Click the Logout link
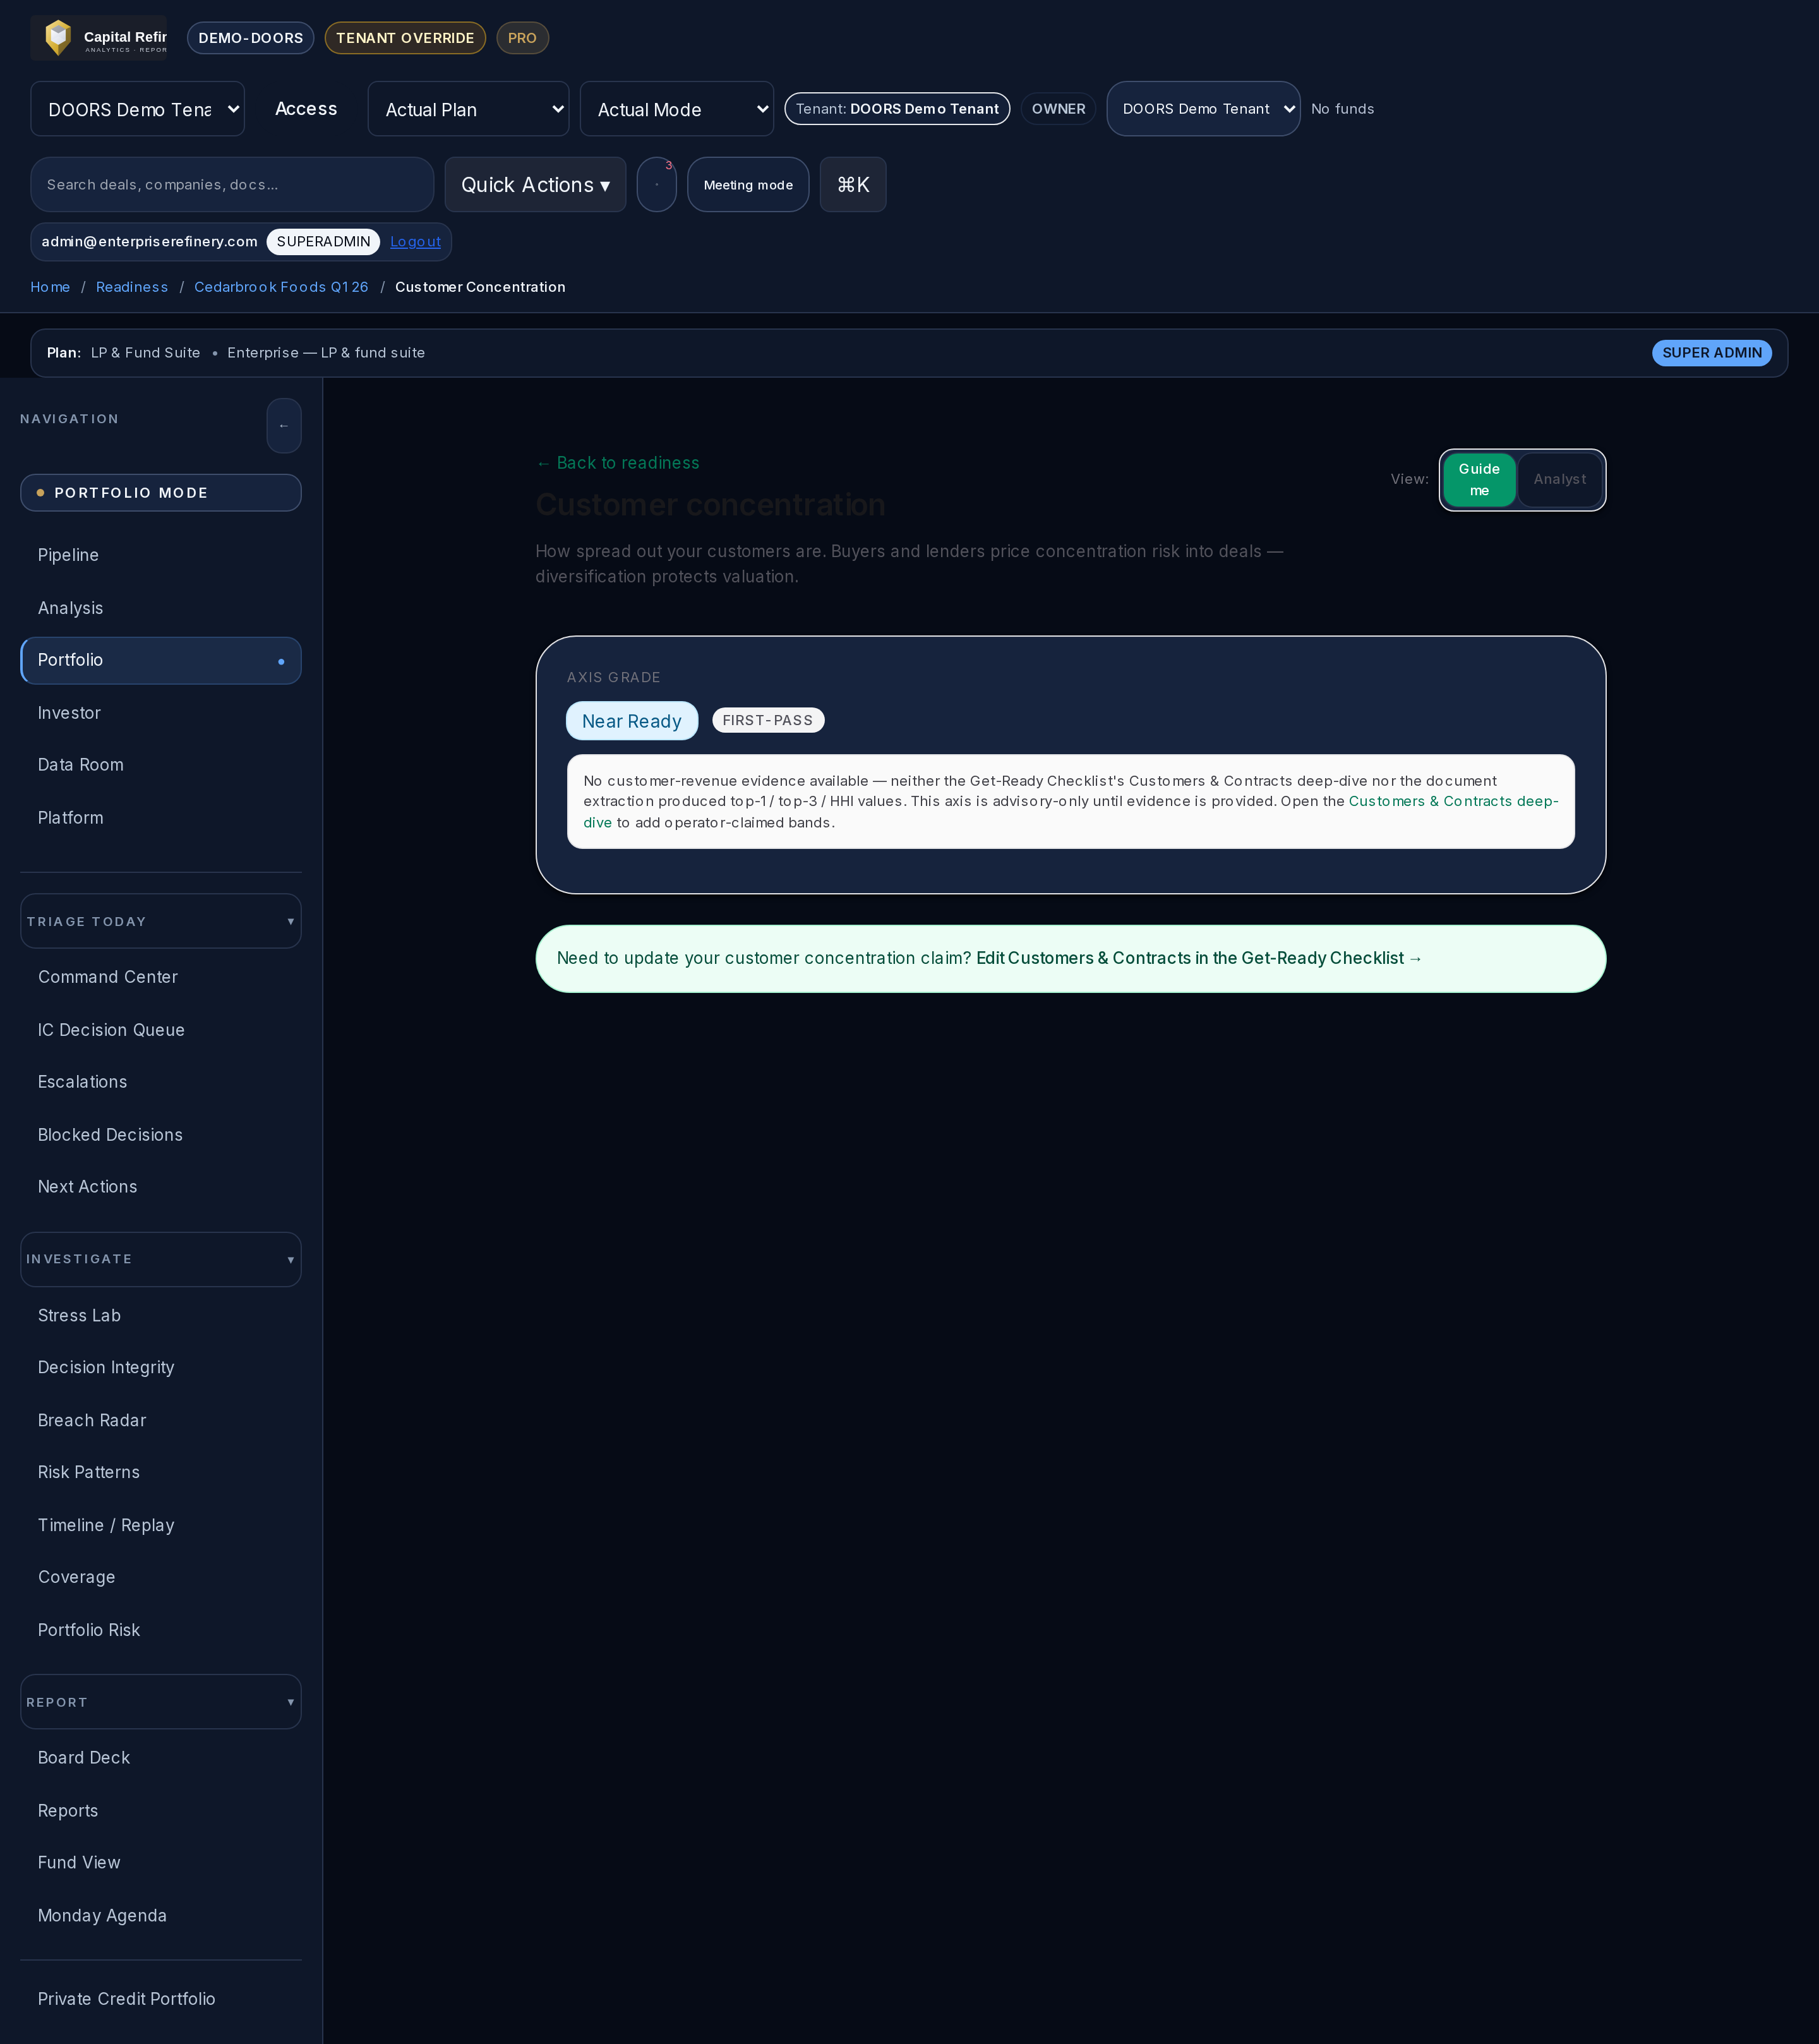The height and width of the screenshot is (2044, 1819). [415, 242]
